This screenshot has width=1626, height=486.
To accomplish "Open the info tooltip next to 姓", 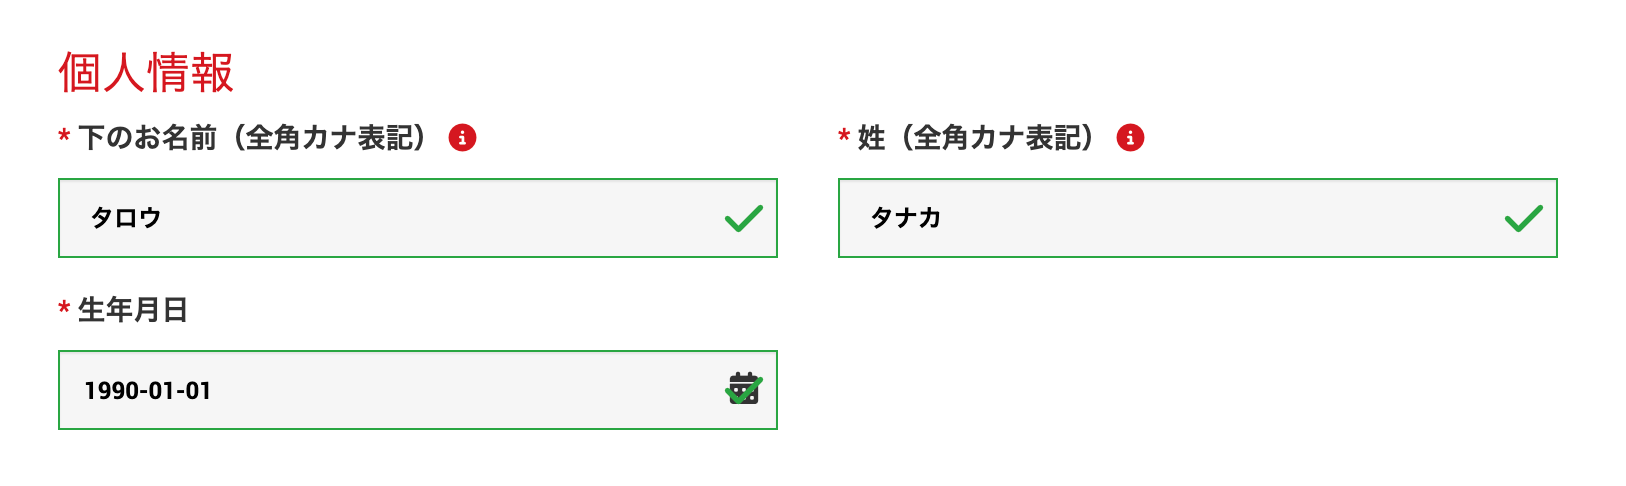I will pyautogui.click(x=1130, y=138).
